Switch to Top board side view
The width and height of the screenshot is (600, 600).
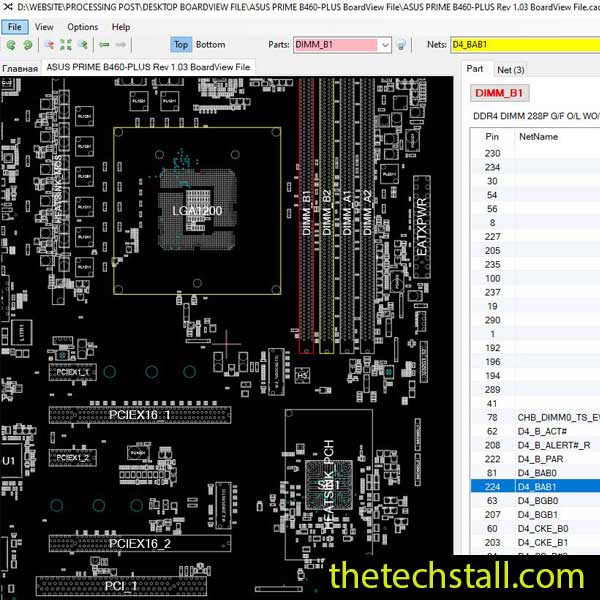click(180, 45)
